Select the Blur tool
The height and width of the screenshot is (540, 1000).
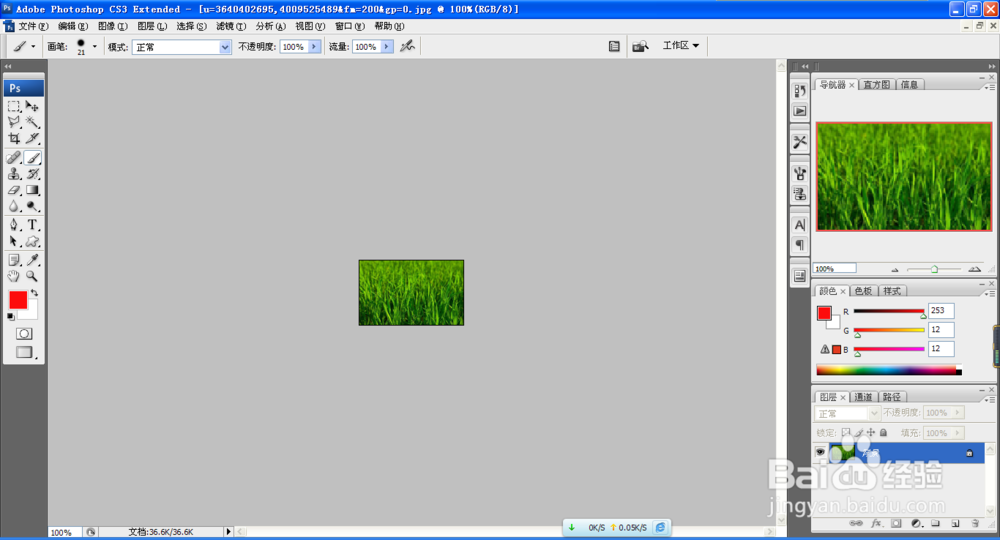pos(14,206)
